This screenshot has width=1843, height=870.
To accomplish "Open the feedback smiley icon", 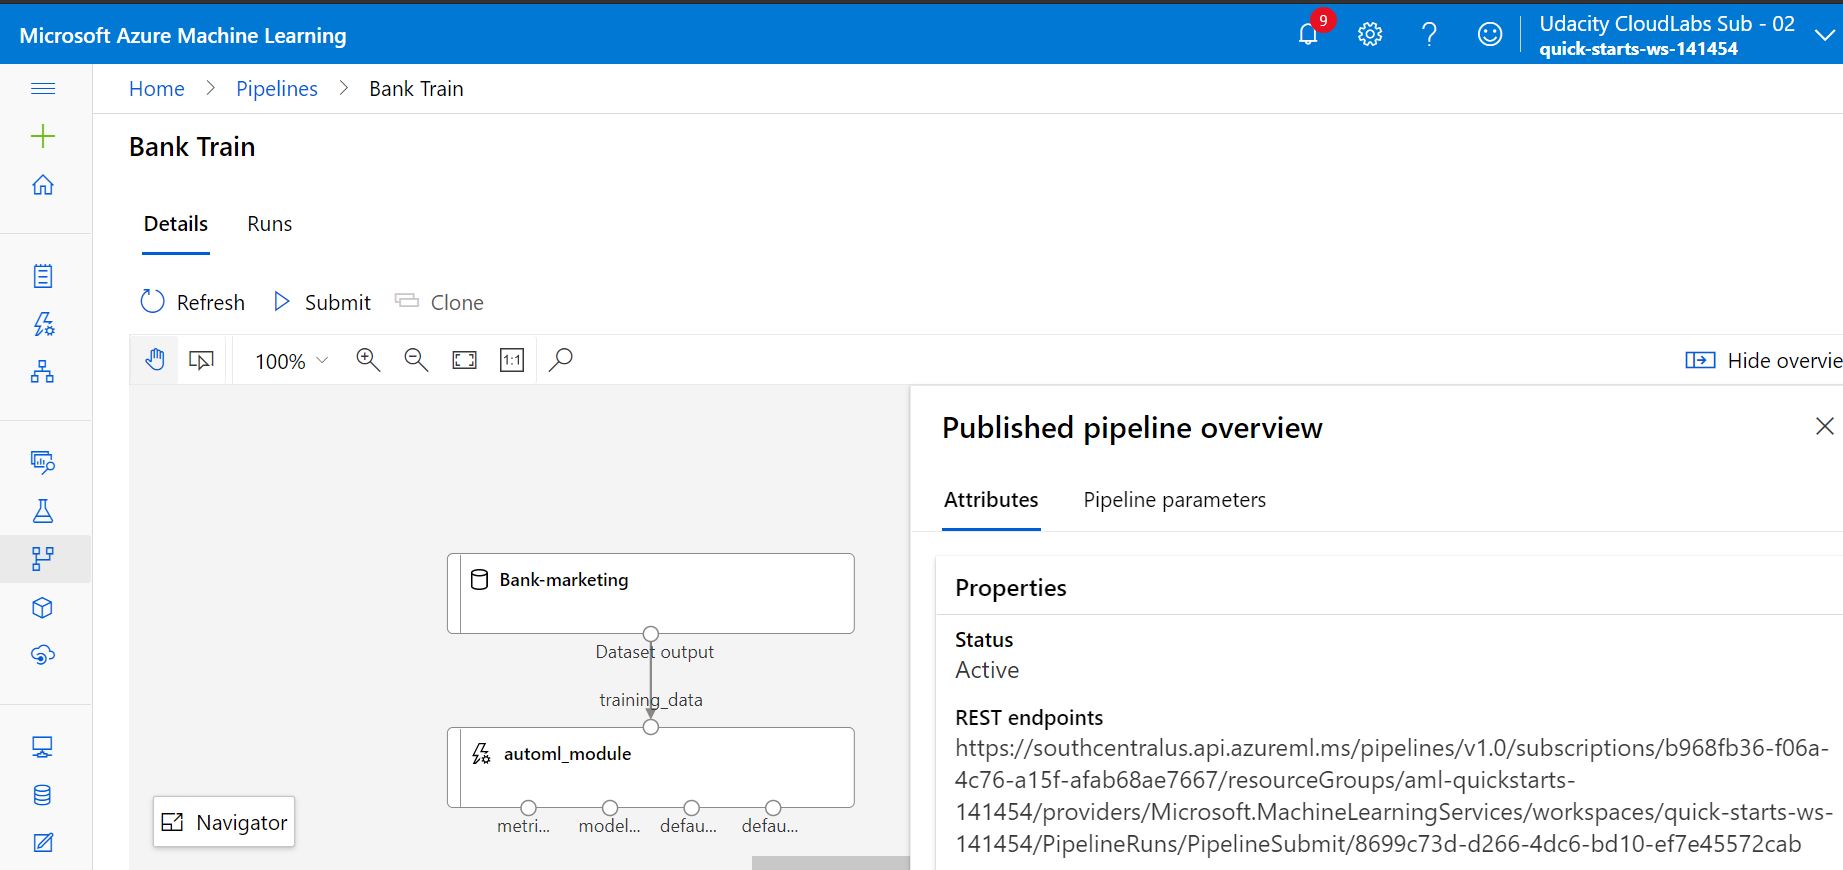I will 1490,34.
